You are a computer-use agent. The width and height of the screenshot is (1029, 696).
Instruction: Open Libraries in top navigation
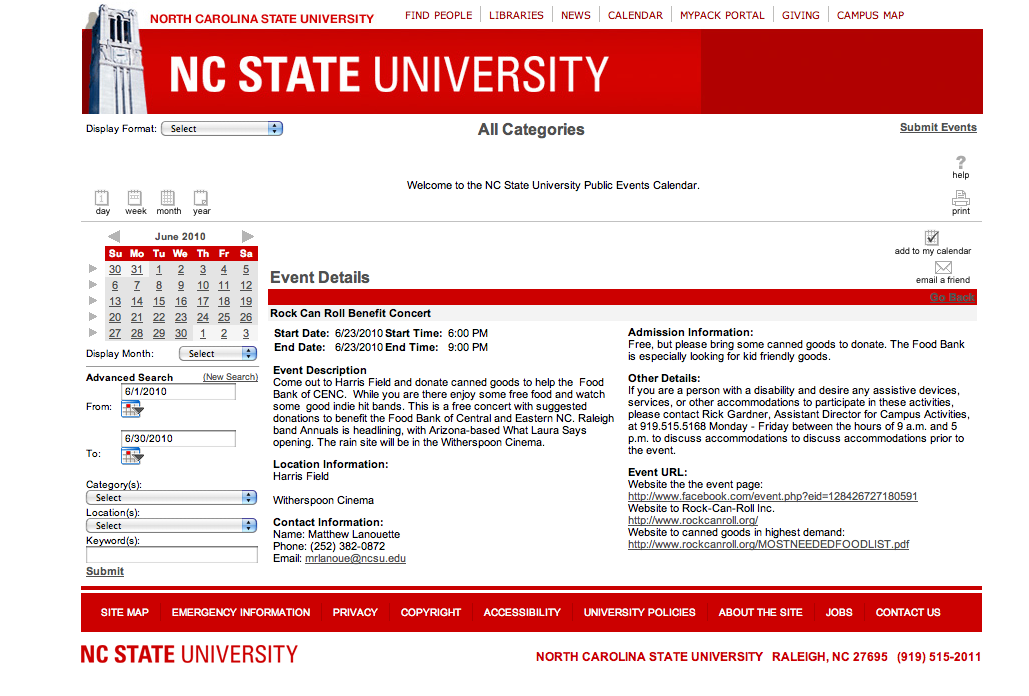516,15
